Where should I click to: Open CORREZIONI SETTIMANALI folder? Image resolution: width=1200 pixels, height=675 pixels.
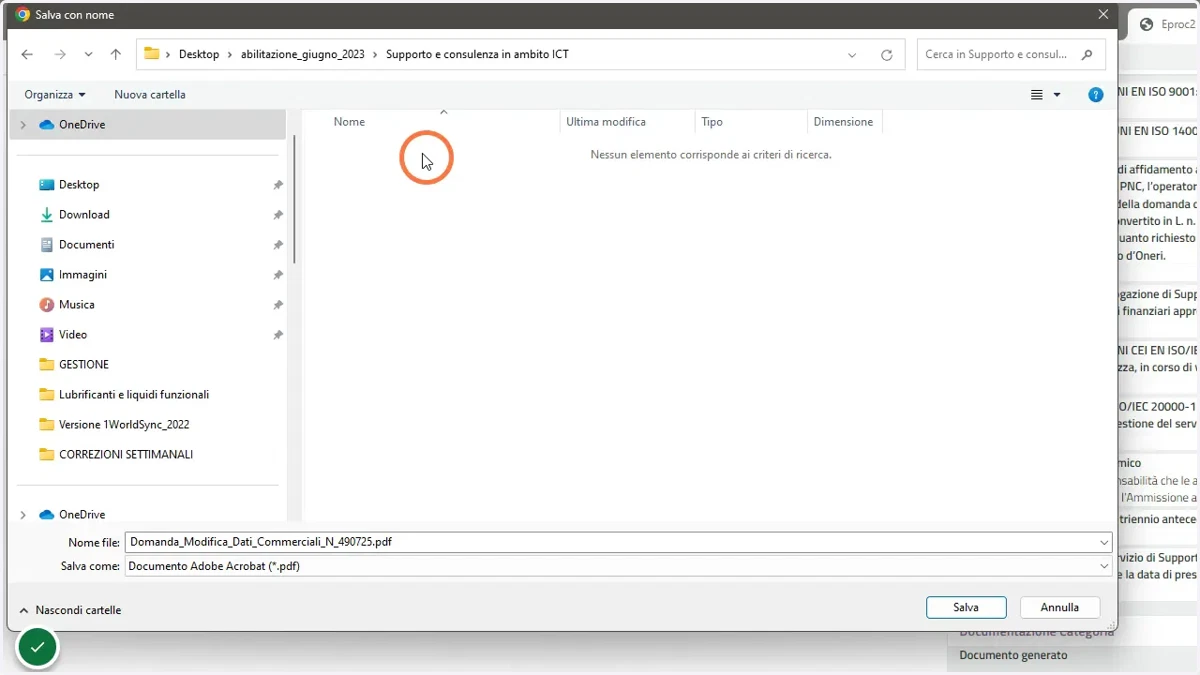click(x=126, y=455)
